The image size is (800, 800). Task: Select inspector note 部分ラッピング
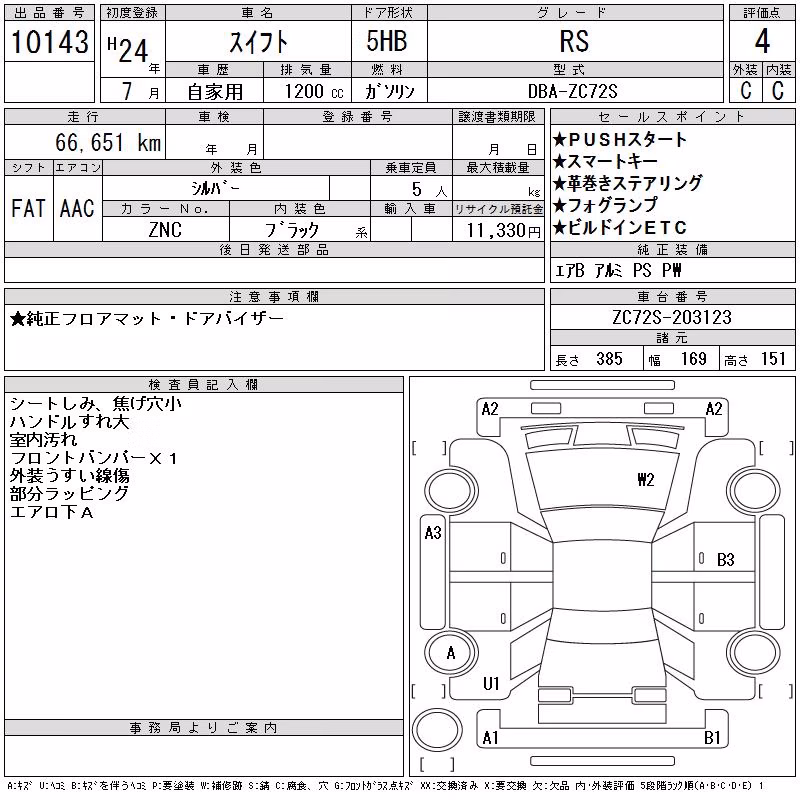click(69, 493)
